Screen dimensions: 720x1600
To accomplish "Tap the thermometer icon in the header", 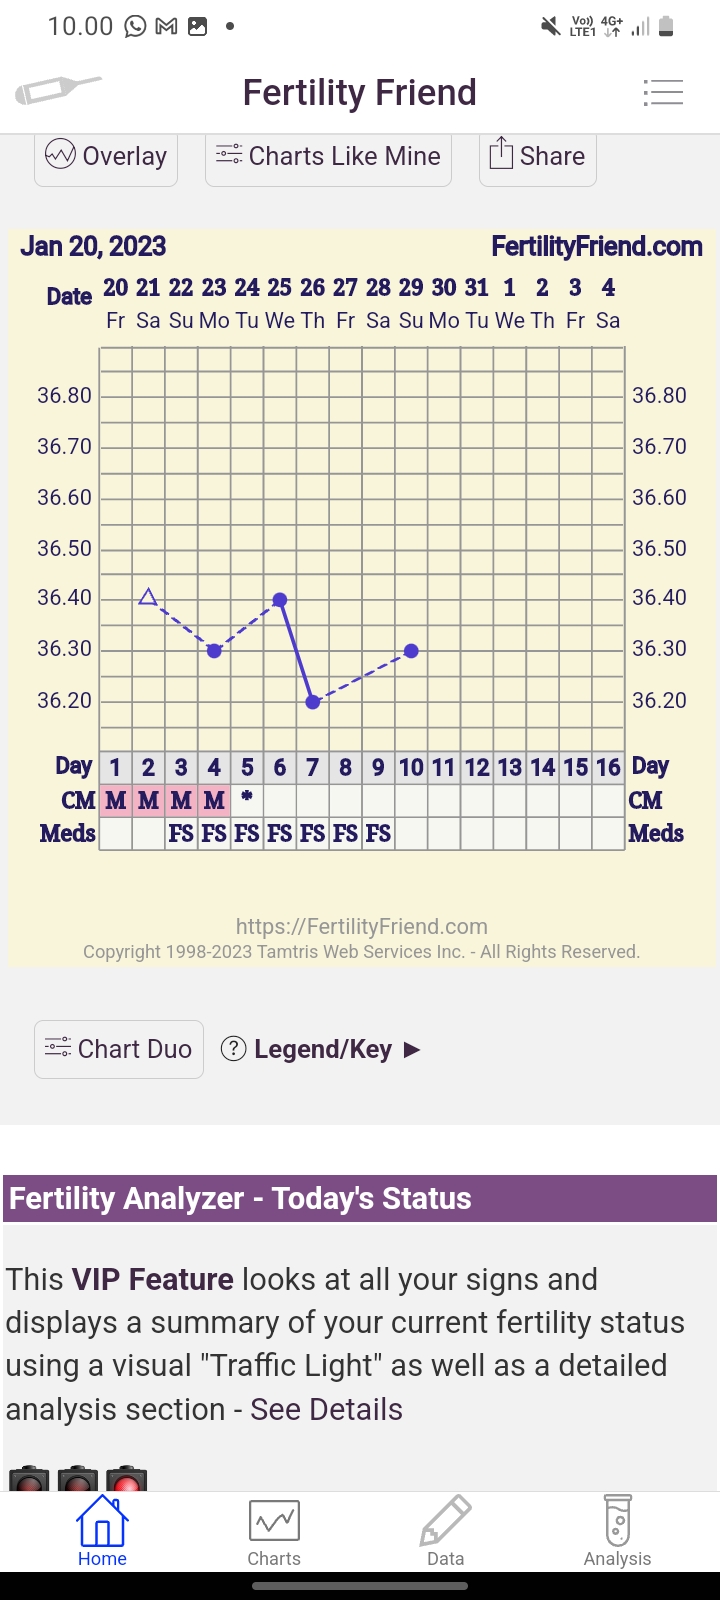I will click(57, 91).
